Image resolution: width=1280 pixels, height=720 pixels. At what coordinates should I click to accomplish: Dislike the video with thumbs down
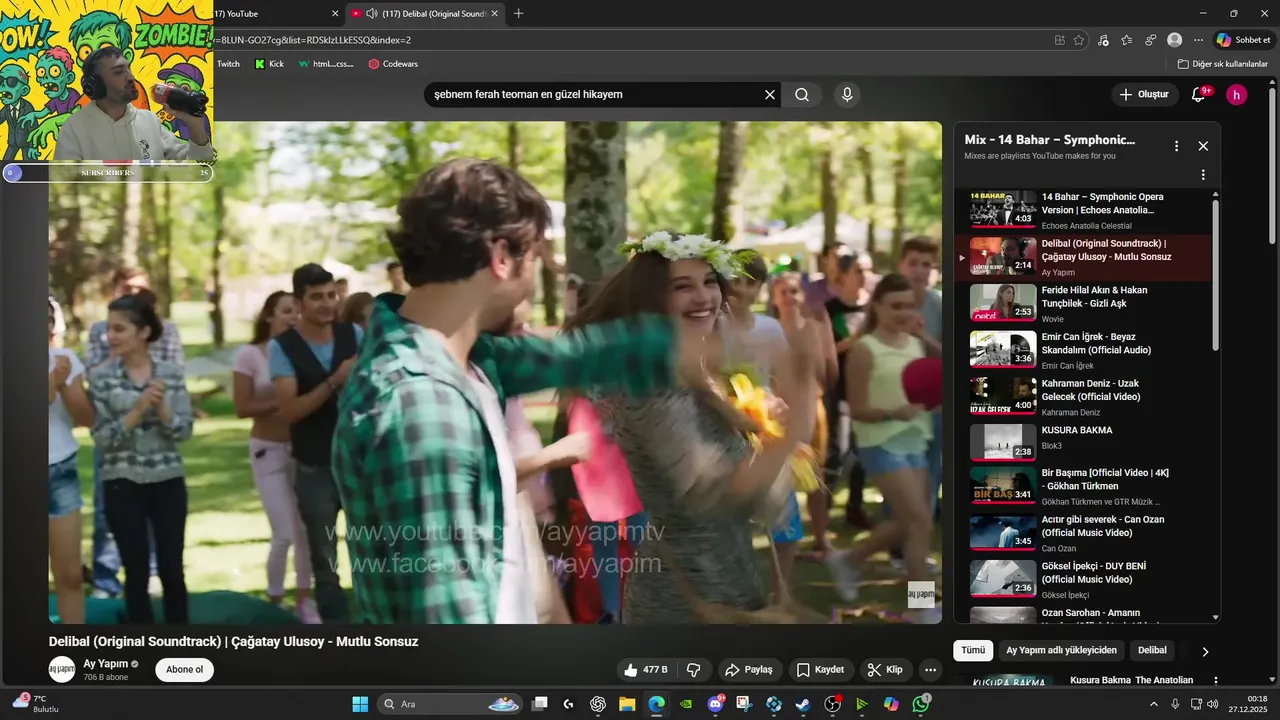(694, 670)
